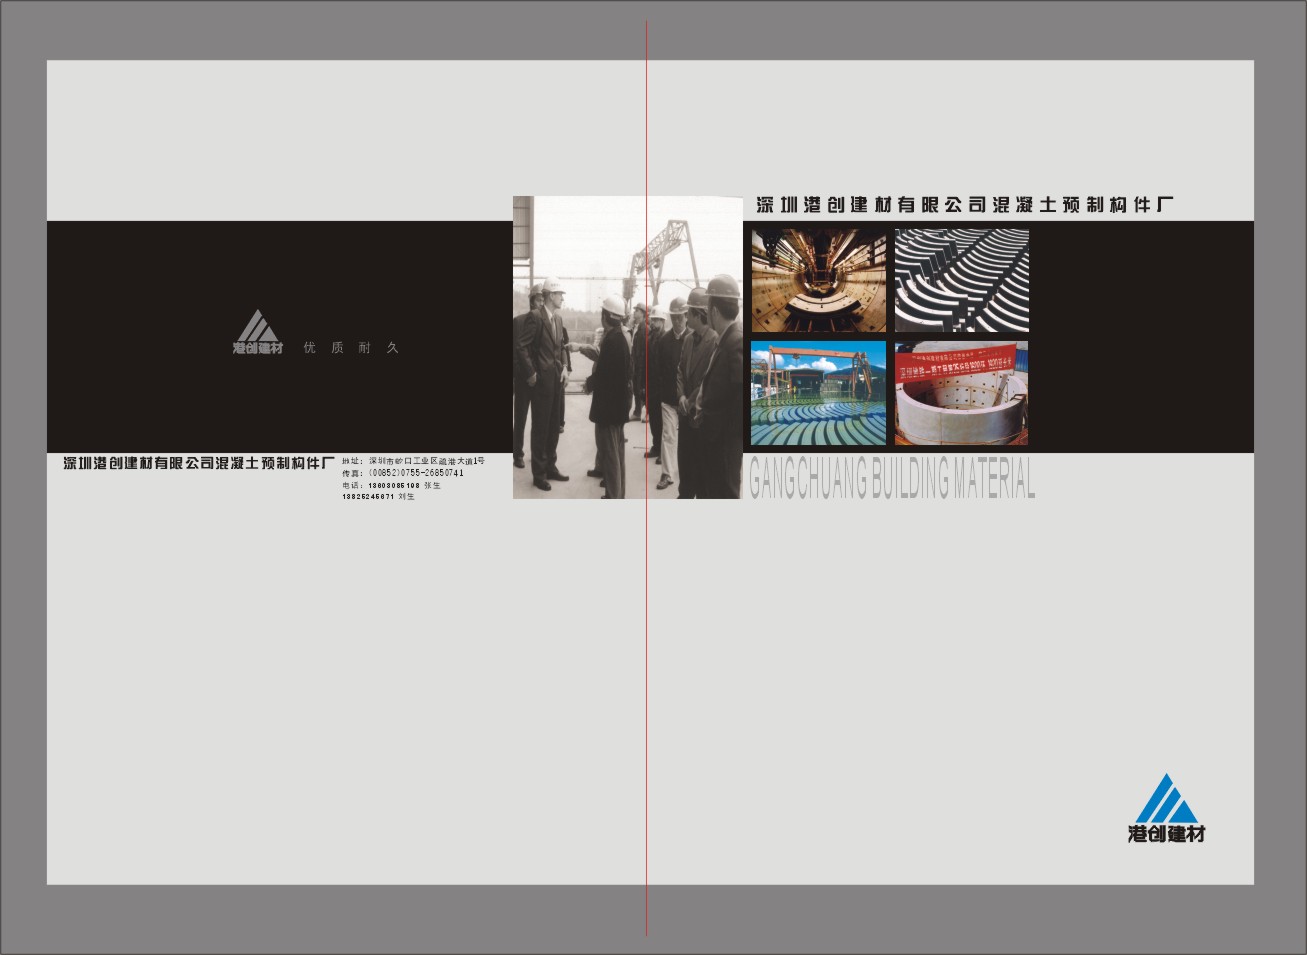The image size is (1307, 955).
Task: Click the '电话' phone line ending in 张生
Action: (391, 485)
